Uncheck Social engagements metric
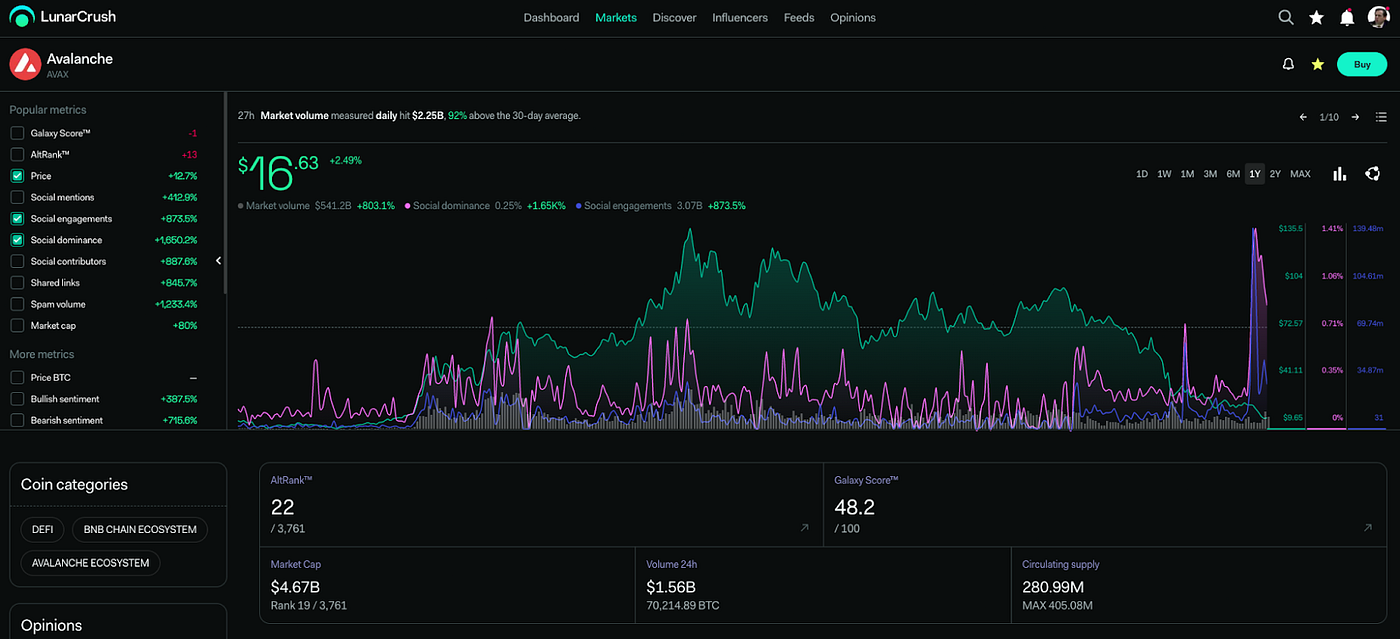The width and height of the screenshot is (1400, 639). click(x=17, y=218)
